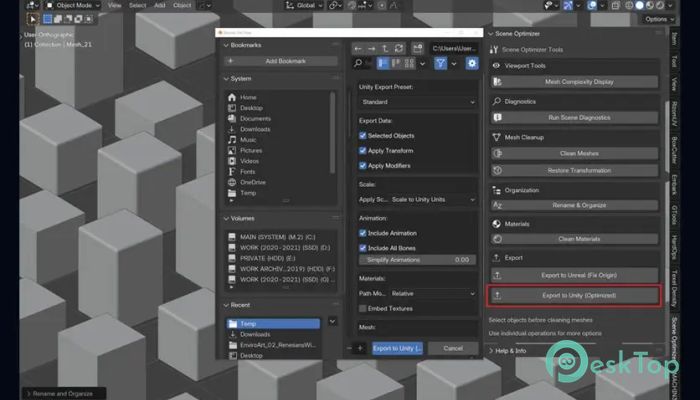Click the Clean Meshes button

(x=575, y=154)
